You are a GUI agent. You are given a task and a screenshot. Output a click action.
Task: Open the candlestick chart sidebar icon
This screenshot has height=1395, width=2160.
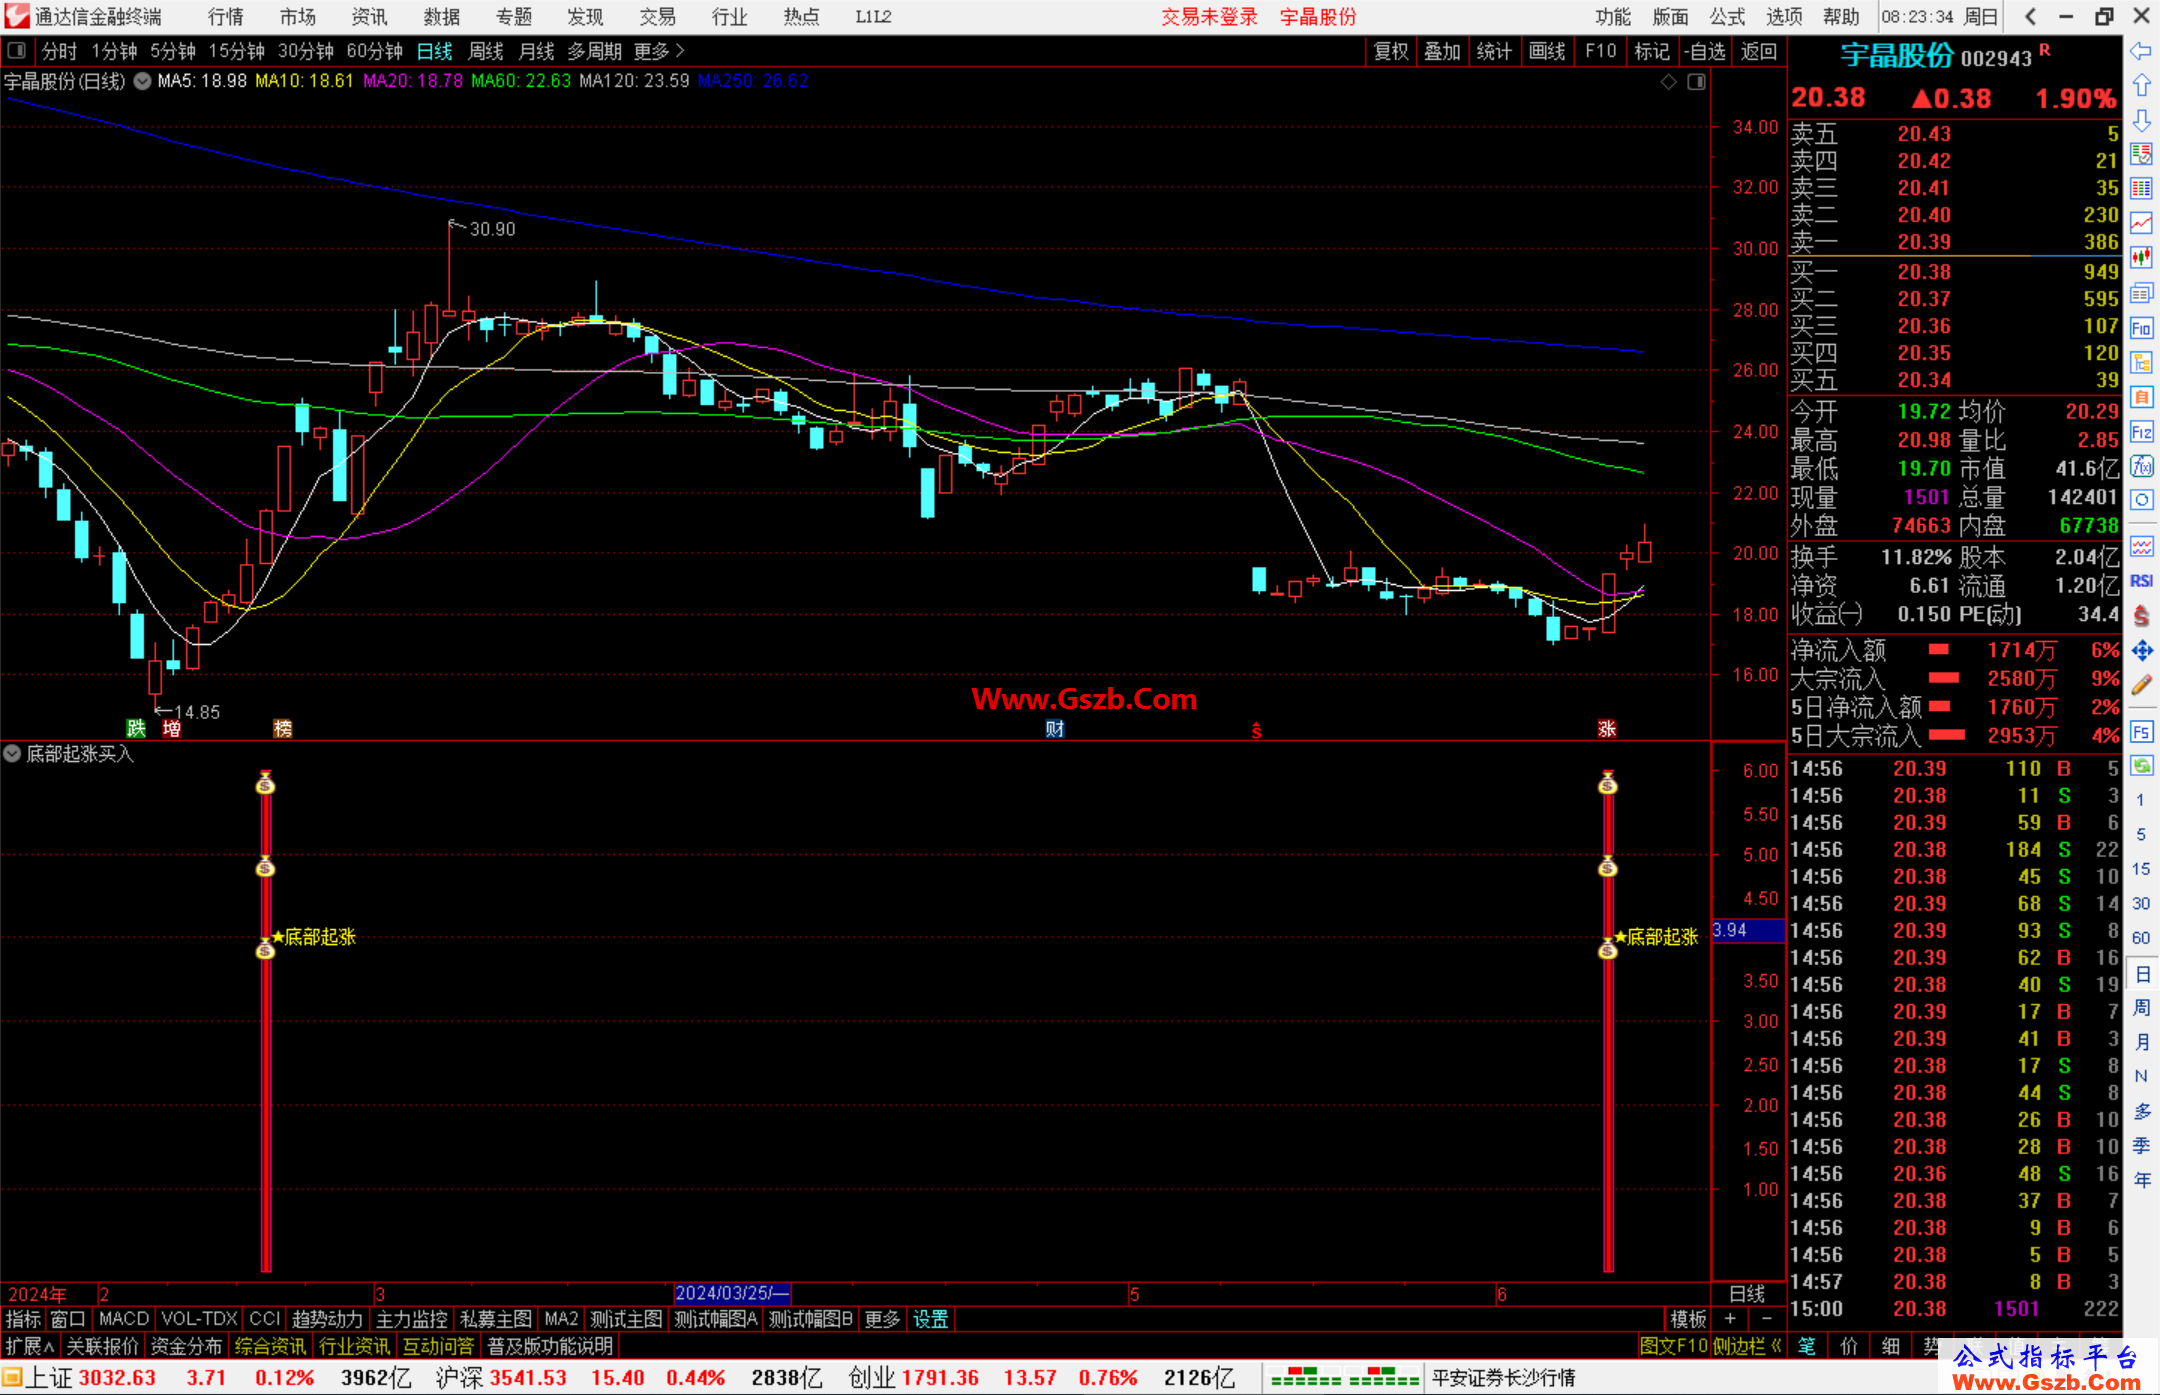point(2141,257)
